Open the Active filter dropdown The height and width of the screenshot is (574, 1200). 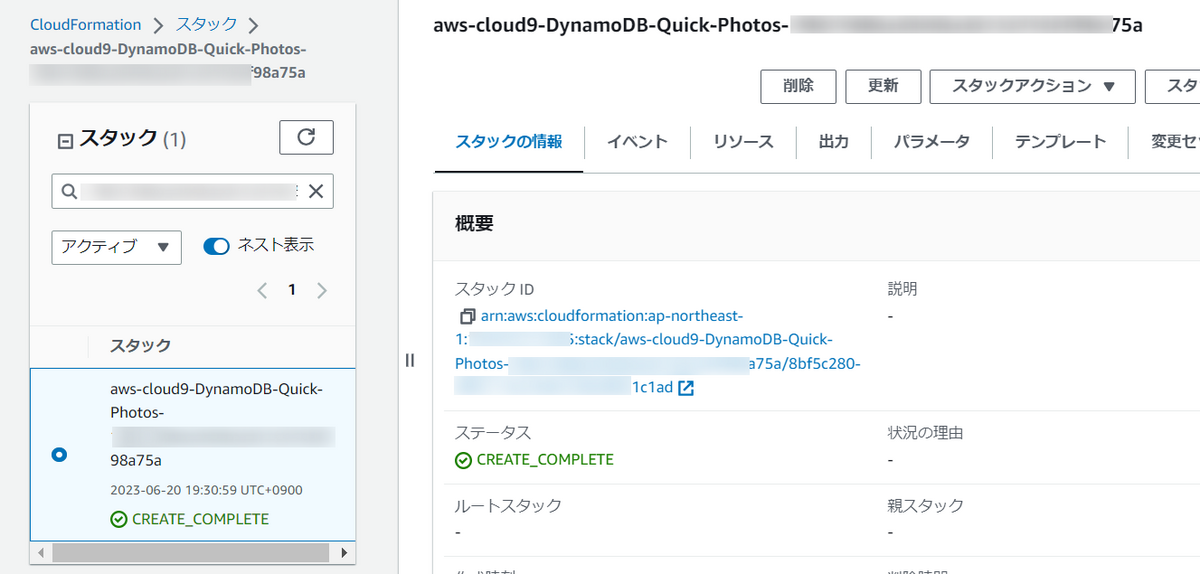[x=116, y=247]
